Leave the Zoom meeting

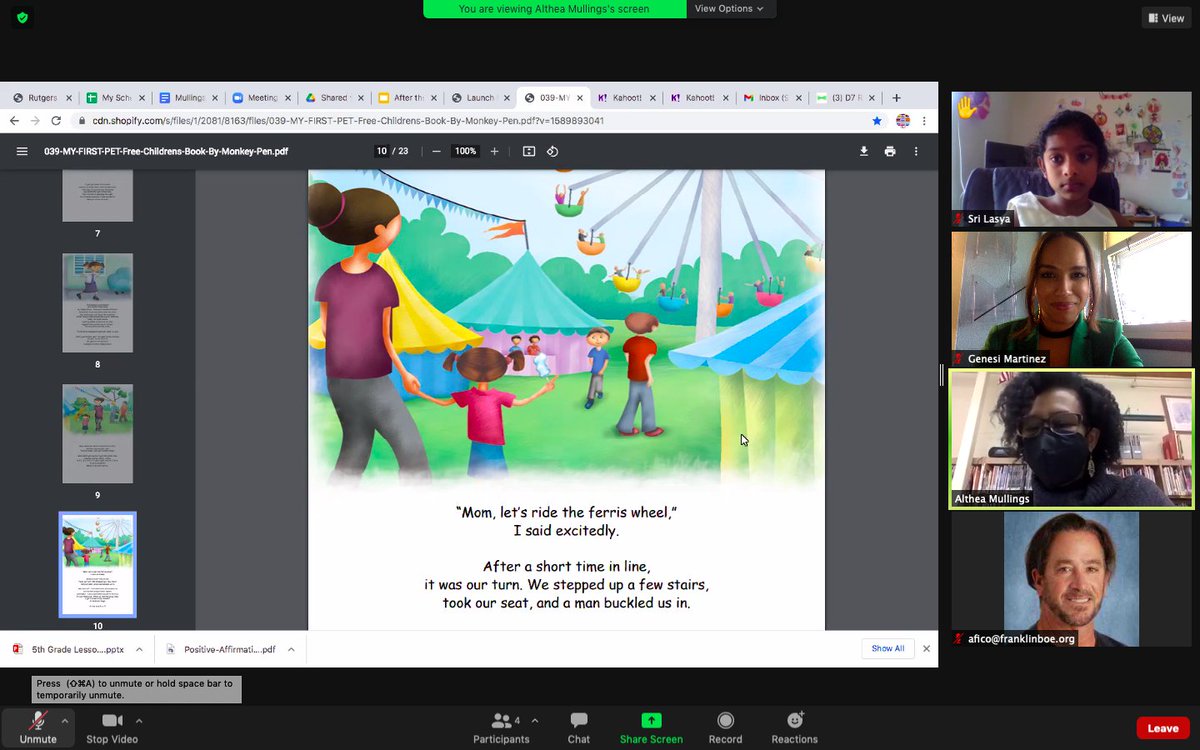click(x=1162, y=728)
